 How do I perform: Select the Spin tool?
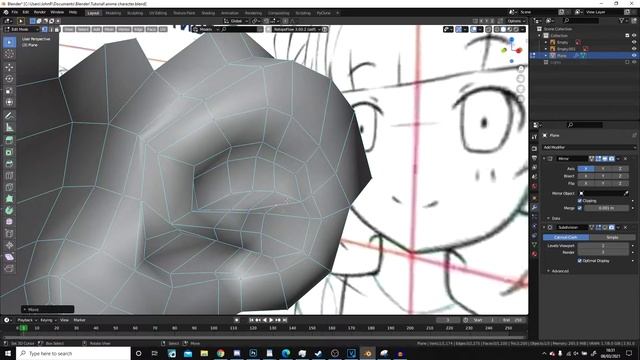pos(9,211)
